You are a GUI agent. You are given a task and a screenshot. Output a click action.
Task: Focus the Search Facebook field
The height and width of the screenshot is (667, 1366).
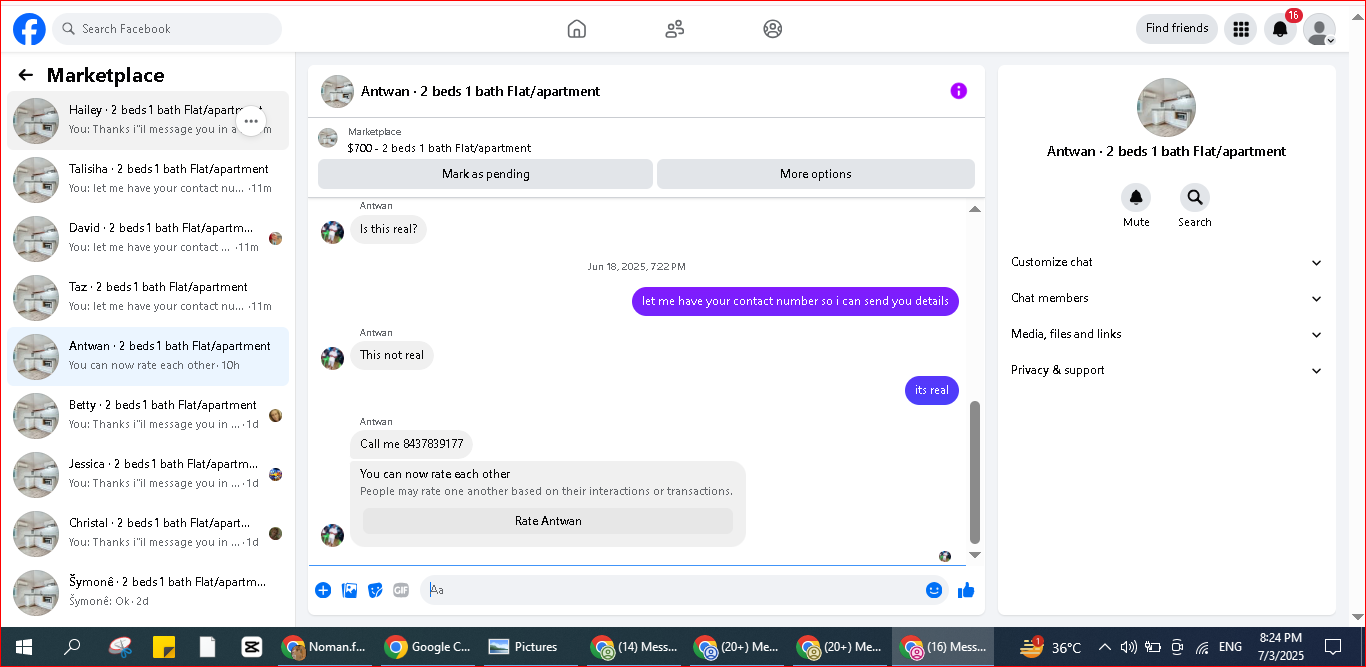click(x=167, y=29)
